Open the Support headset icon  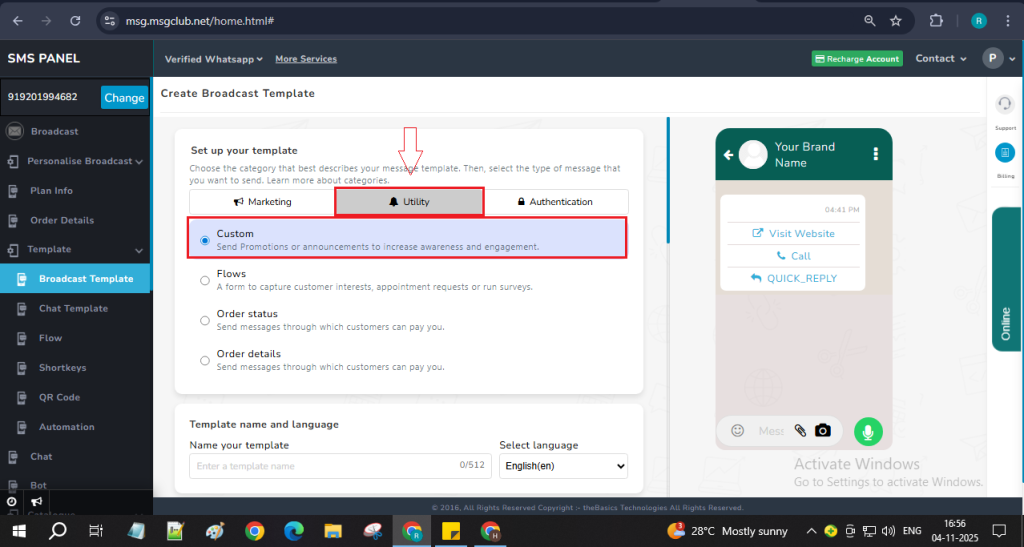(x=1005, y=104)
